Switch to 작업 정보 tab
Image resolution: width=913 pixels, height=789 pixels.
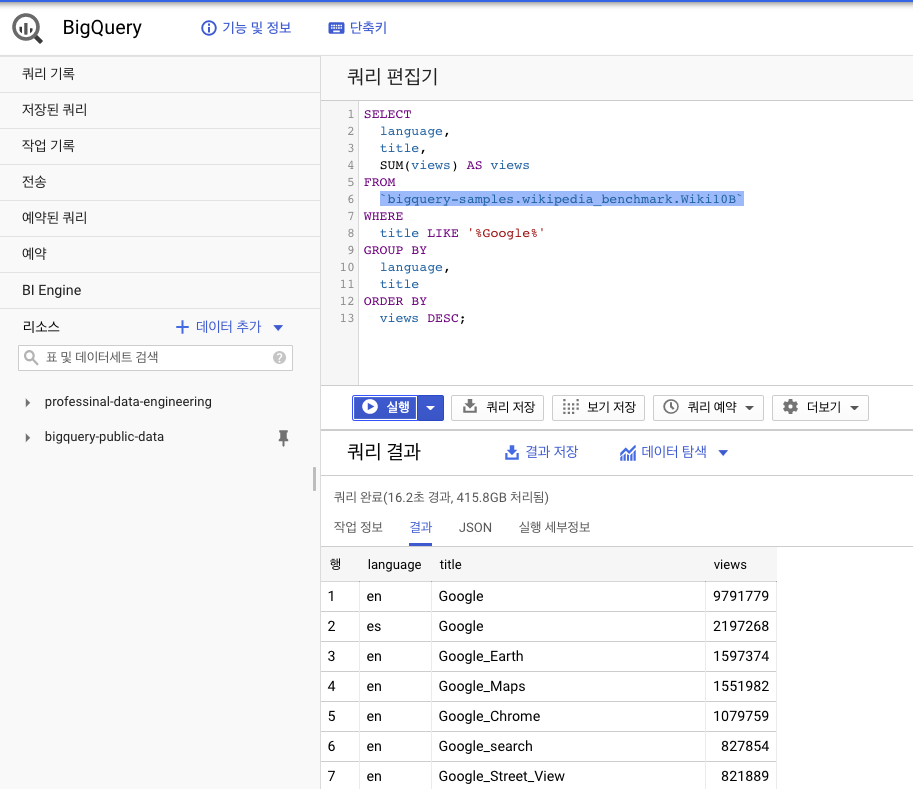click(x=358, y=528)
